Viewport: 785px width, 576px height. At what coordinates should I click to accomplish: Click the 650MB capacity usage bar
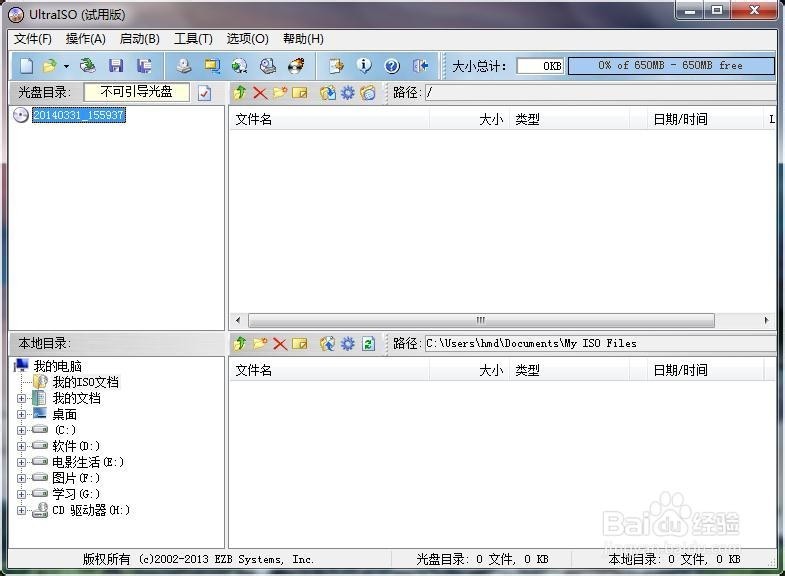tap(671, 66)
